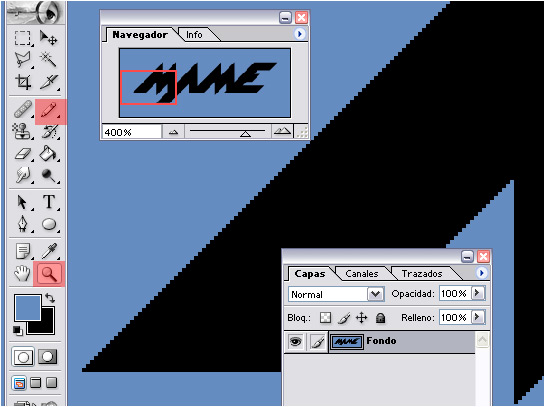Screen dimensions: 545x407
Task: Select the Path Selection arrow tool
Action: pyautogui.click(x=23, y=202)
